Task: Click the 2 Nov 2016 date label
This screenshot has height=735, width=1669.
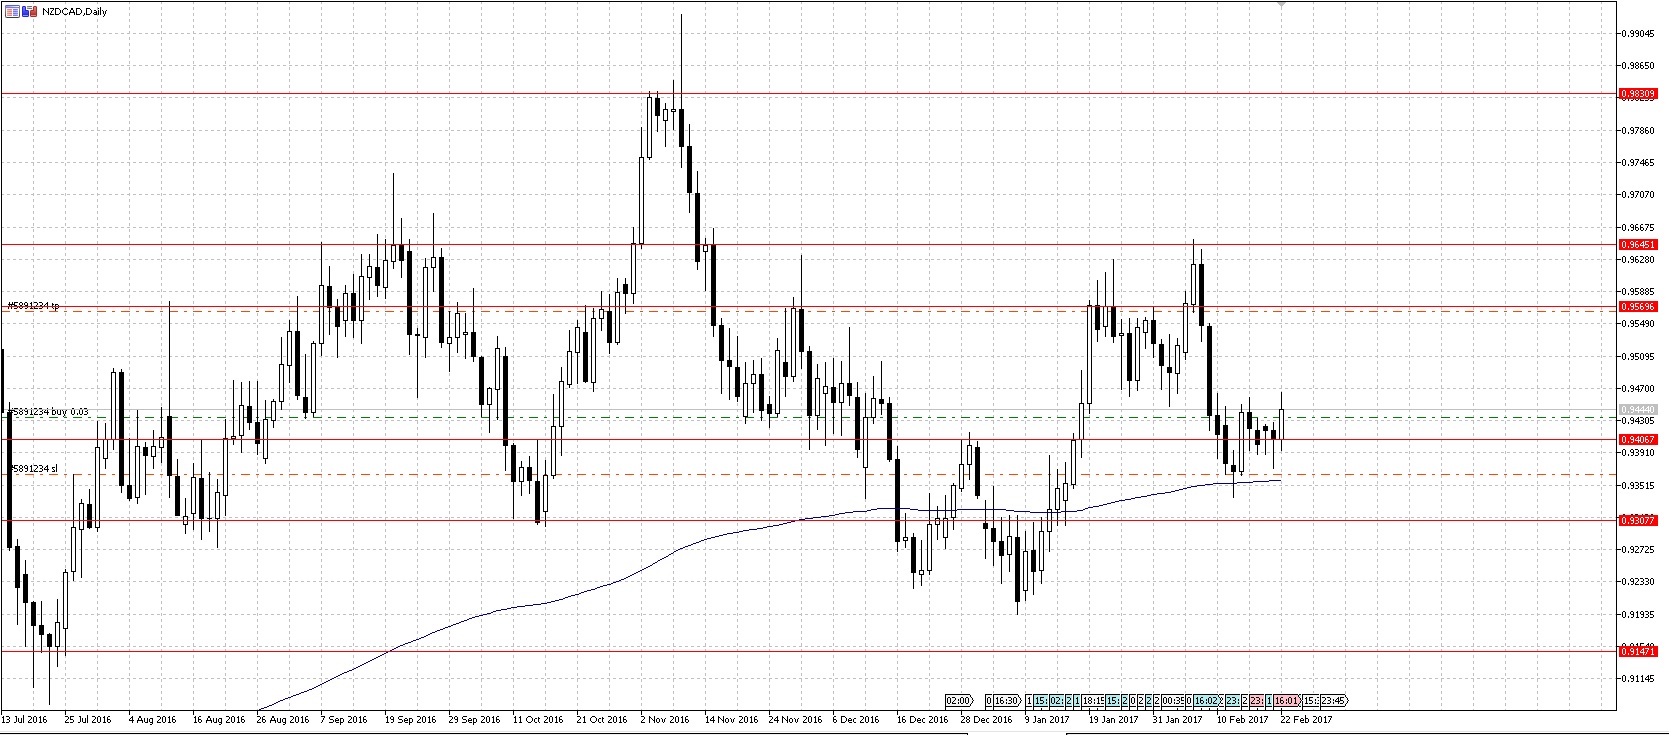Action: [x=665, y=719]
